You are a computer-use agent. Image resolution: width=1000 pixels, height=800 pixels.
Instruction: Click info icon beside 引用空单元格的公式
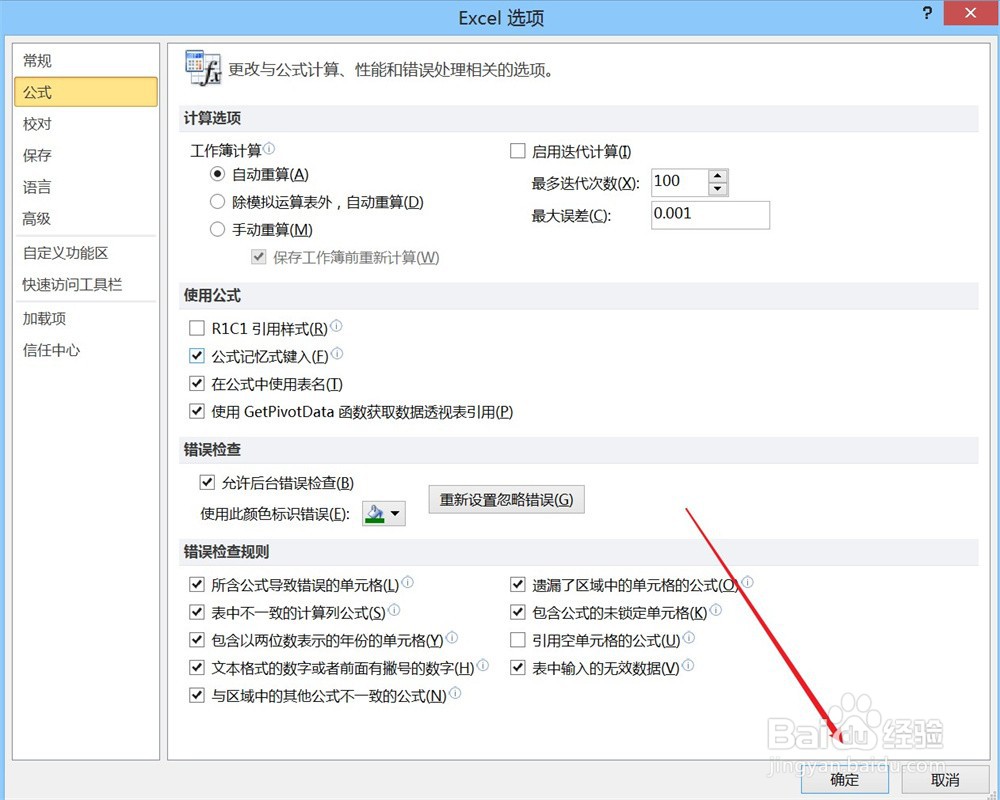[689, 637]
